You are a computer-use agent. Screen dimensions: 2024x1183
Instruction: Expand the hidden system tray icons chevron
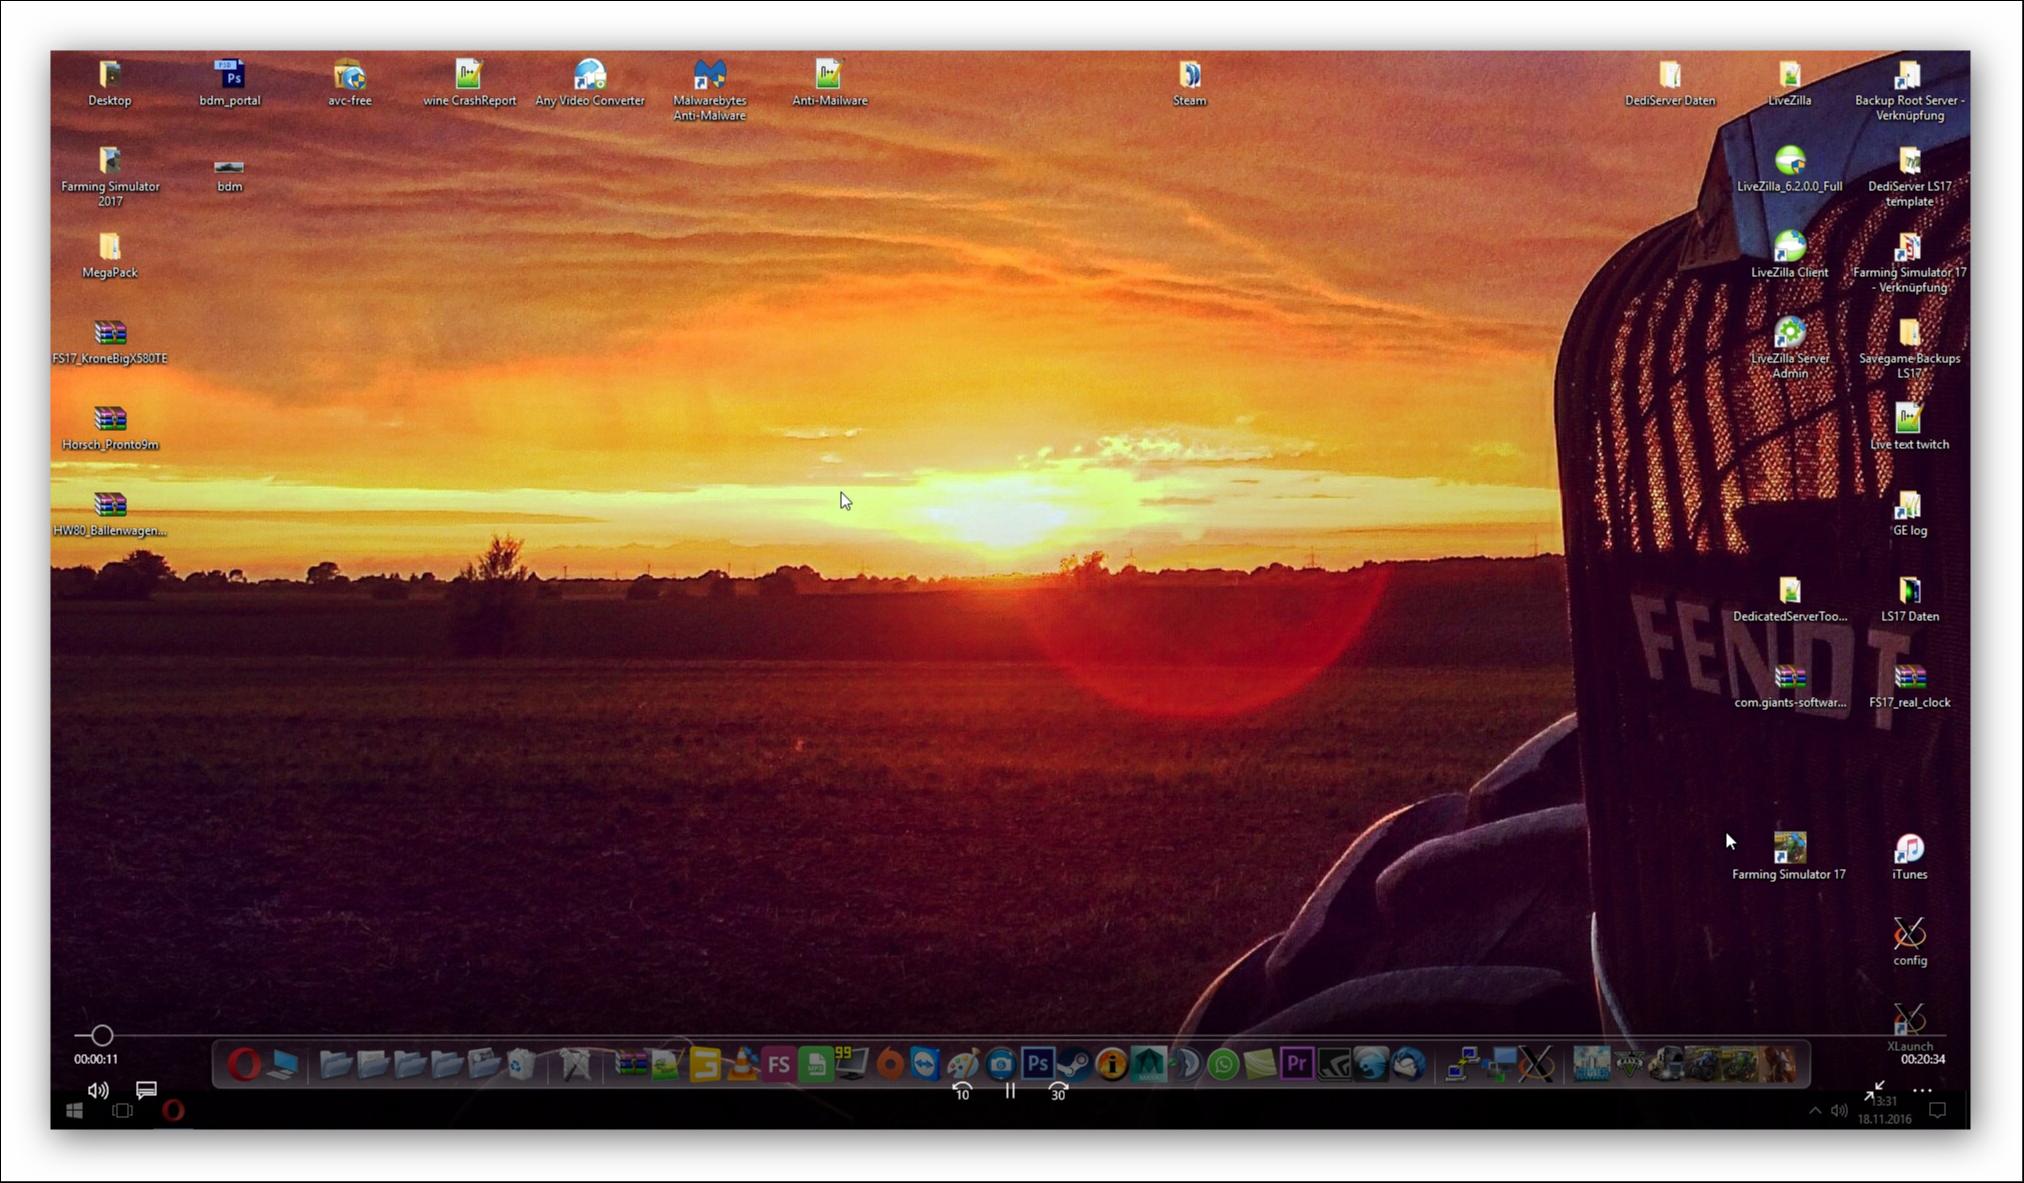click(1814, 1110)
